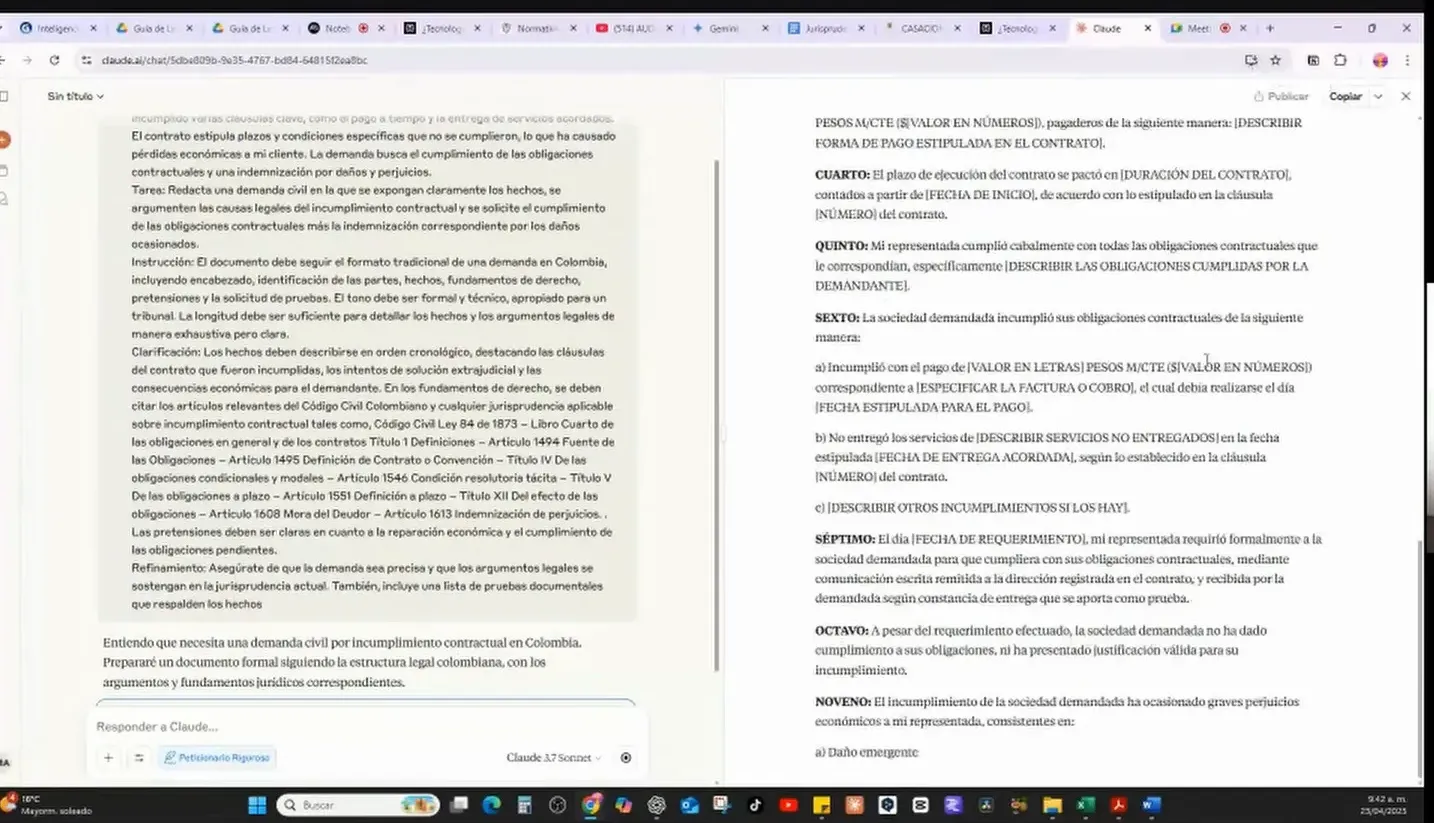The height and width of the screenshot is (823, 1434).
Task: Click the Copiar button on the artifact panel
Action: point(1345,96)
